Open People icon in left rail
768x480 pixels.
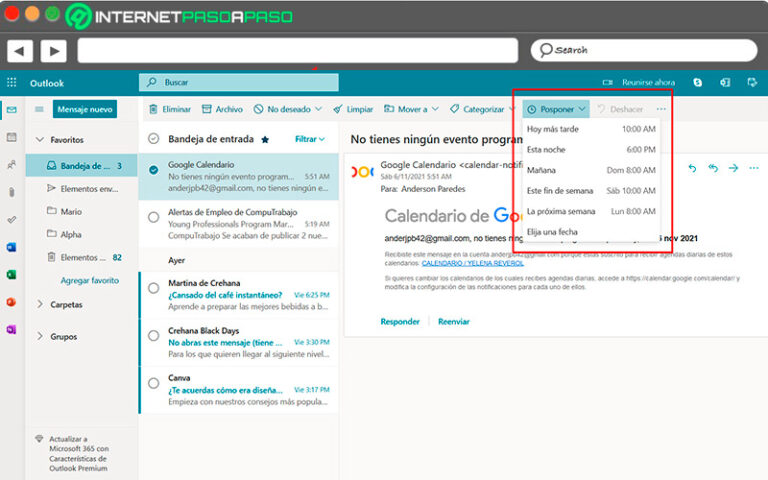click(12, 165)
